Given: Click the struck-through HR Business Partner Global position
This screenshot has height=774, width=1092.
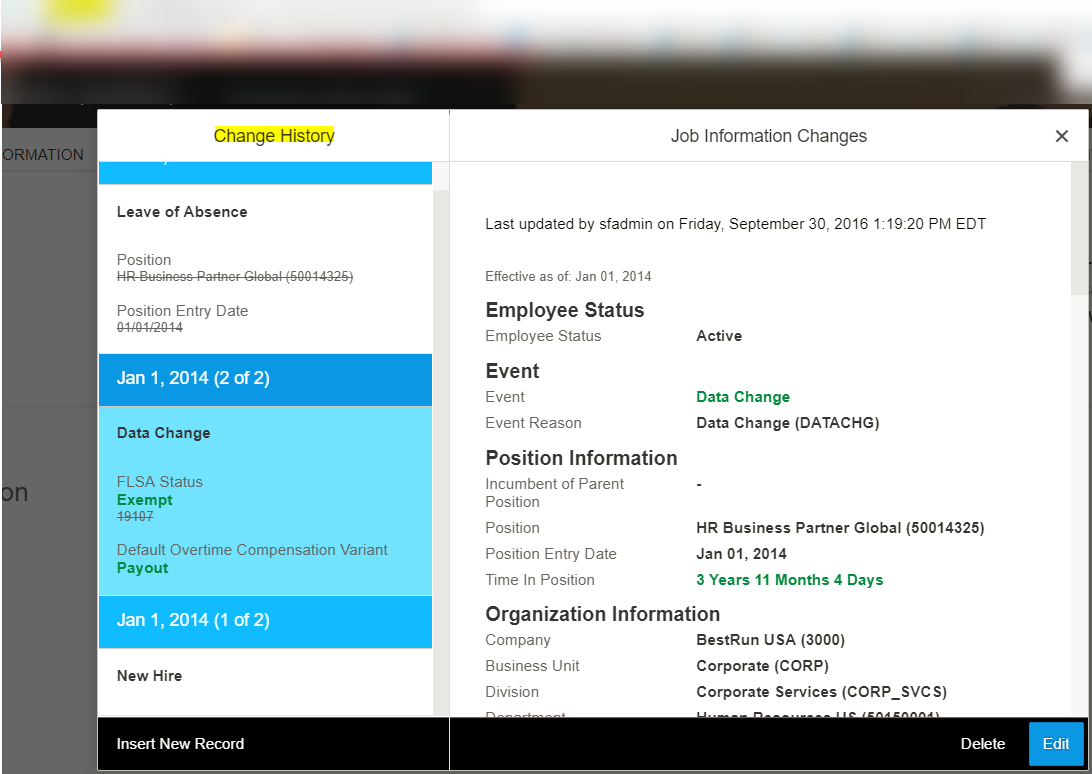Looking at the screenshot, I should click(x=235, y=277).
